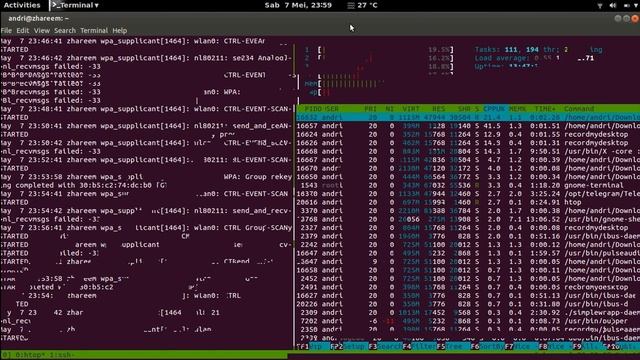The image size is (640, 360).
Task: Click the Swp usage meter bar
Action: coord(320,92)
